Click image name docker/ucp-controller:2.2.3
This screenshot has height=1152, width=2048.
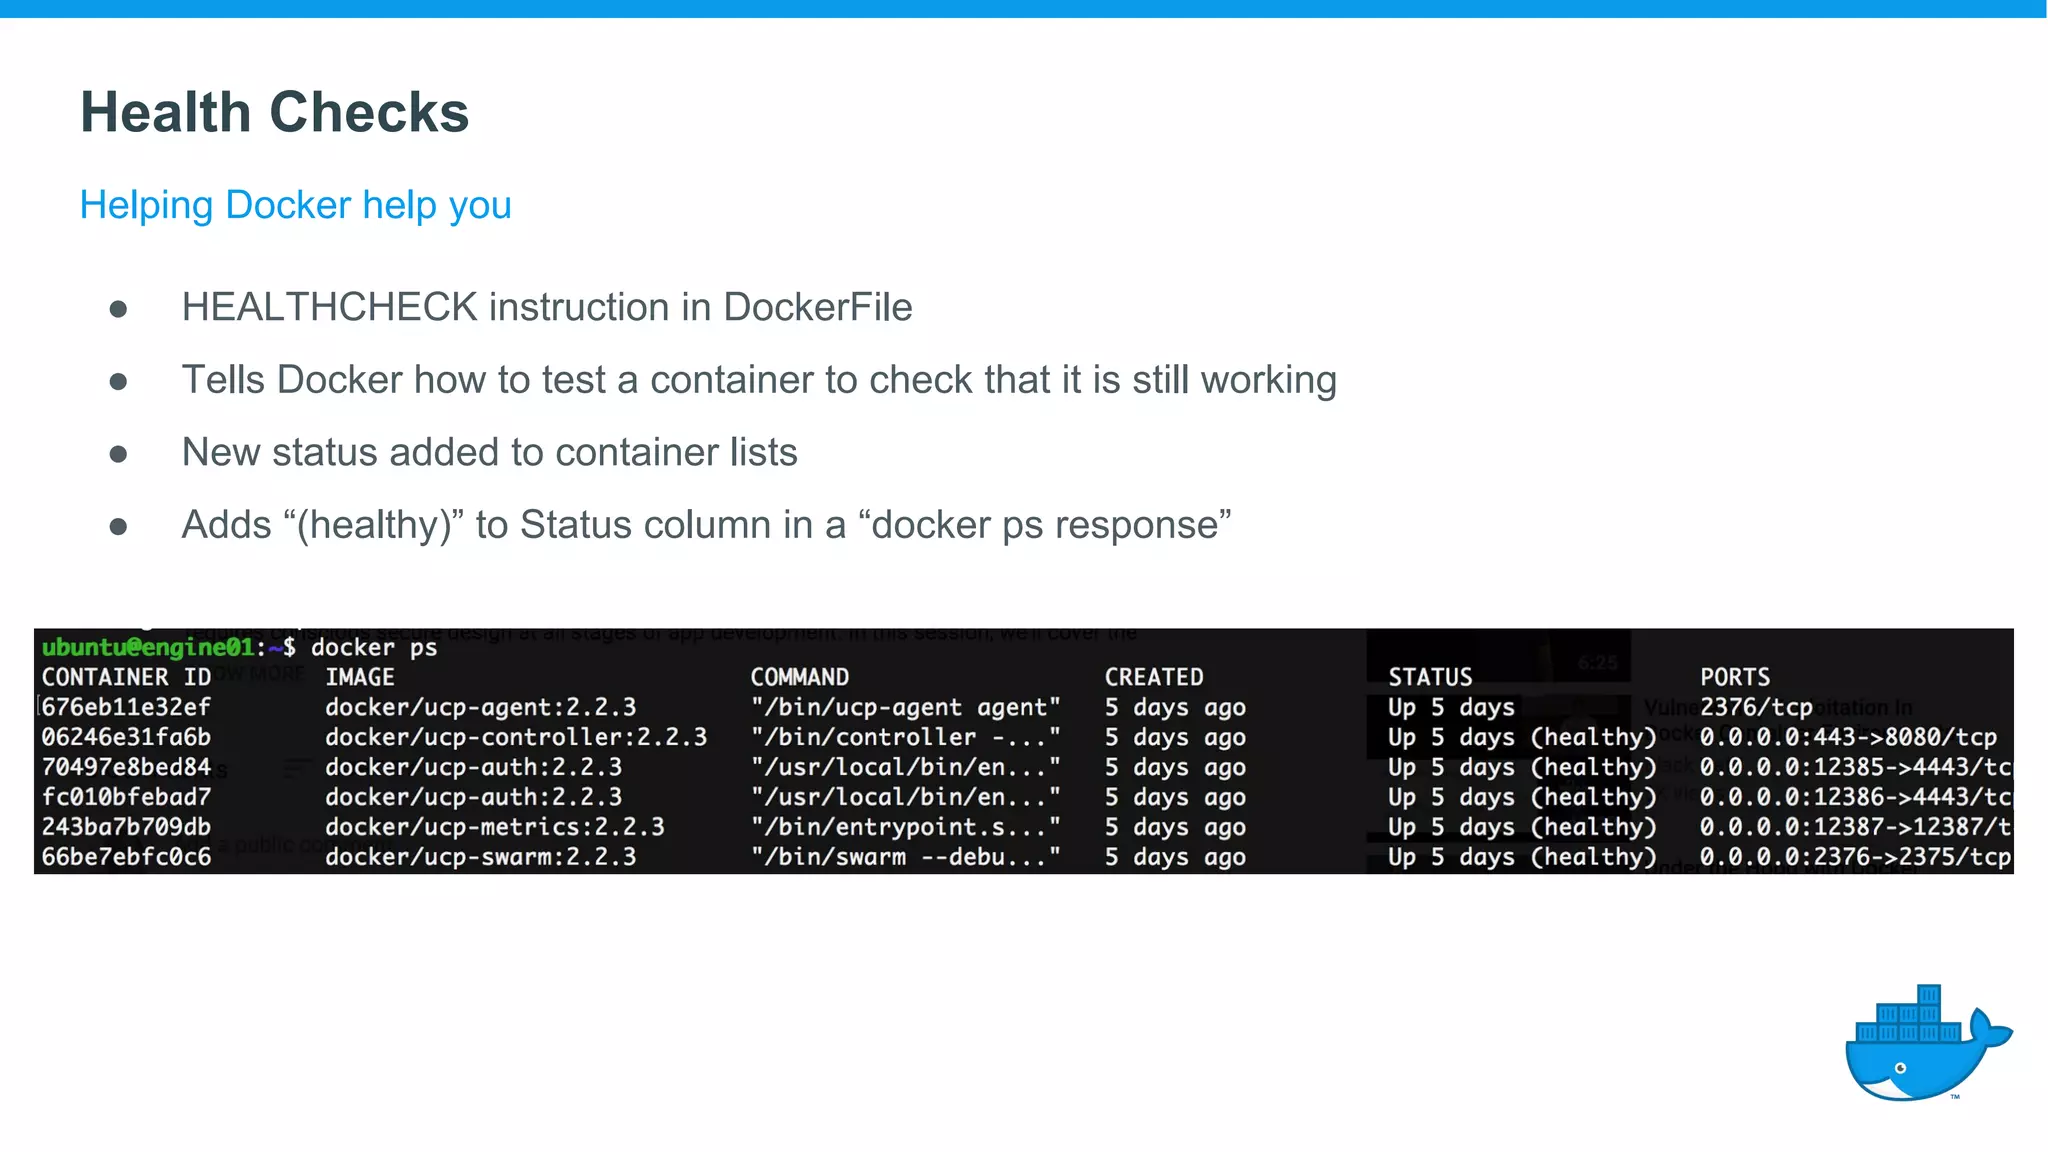click(516, 737)
